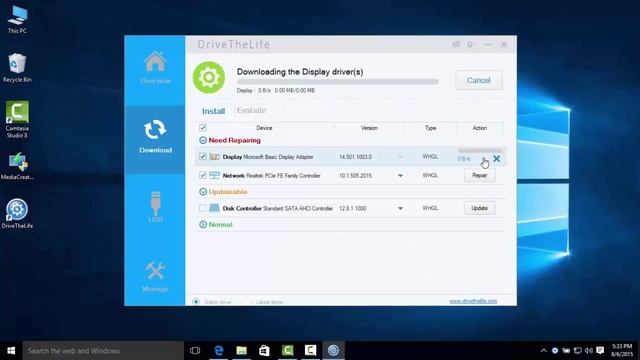Open the www.drivethelife.com link
Viewport: 640px width, 360px height.
tap(473, 301)
